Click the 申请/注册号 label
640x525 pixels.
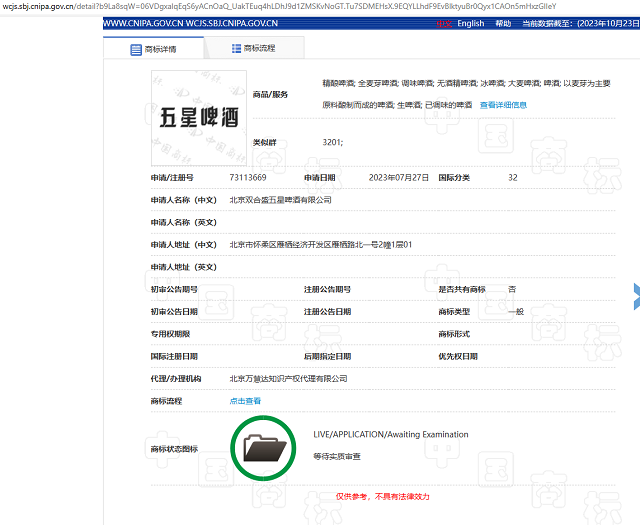pyautogui.click(x=172, y=178)
